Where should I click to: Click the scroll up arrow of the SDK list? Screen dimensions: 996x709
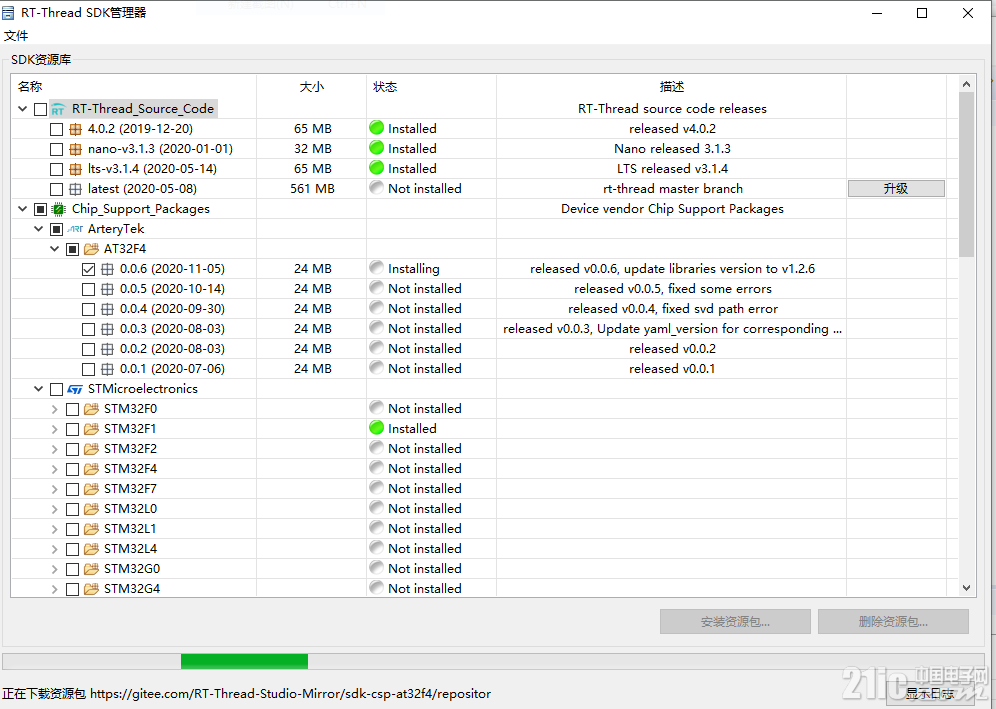click(966, 84)
